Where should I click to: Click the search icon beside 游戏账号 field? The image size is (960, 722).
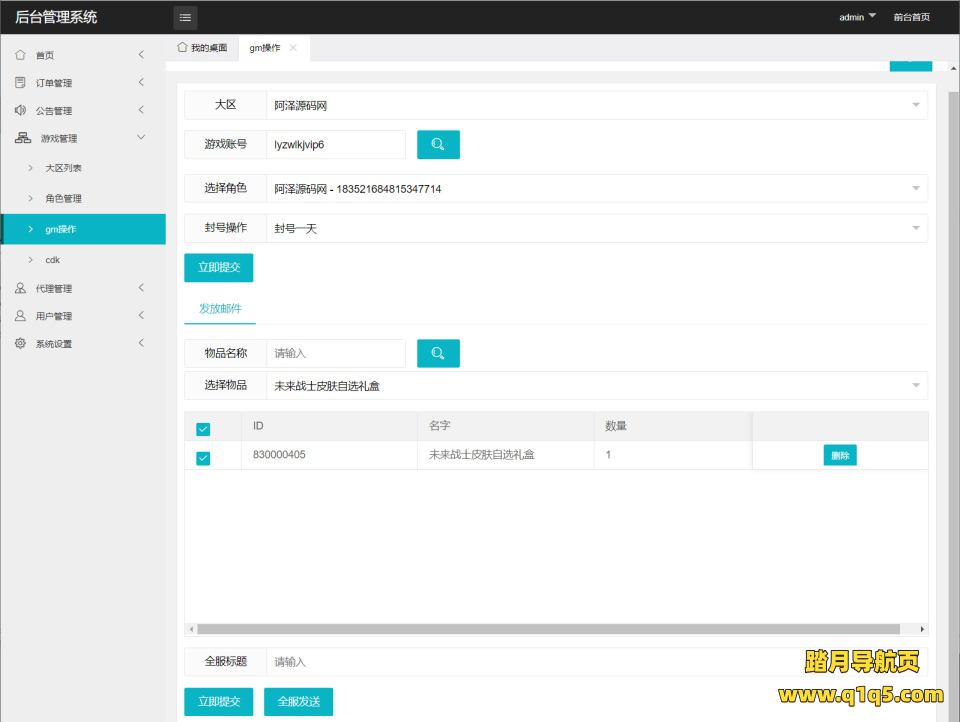(438, 144)
